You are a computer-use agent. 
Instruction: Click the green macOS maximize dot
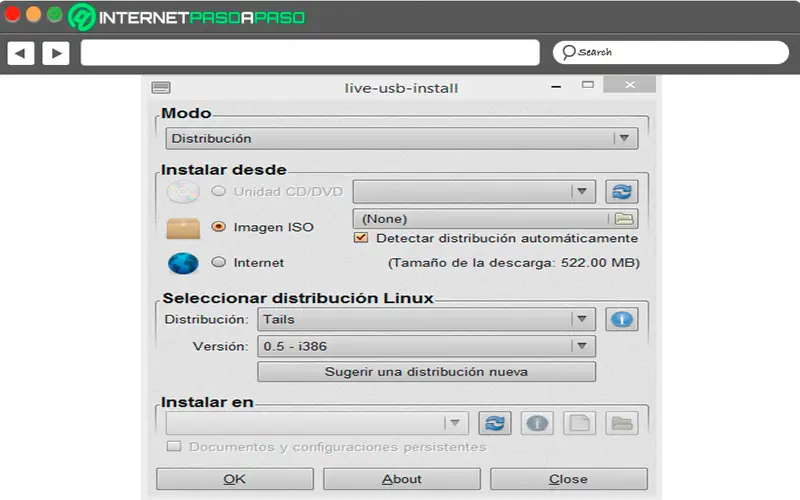(x=55, y=14)
